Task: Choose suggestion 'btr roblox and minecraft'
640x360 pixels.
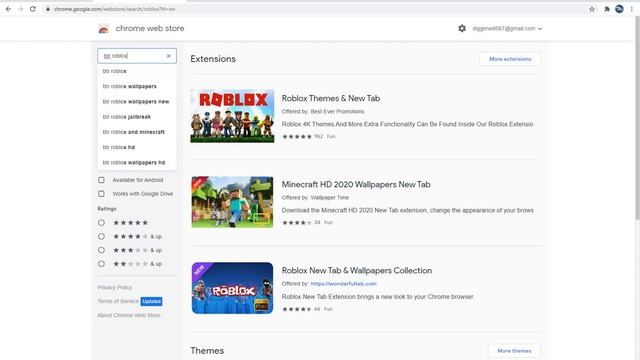Action: point(137,132)
